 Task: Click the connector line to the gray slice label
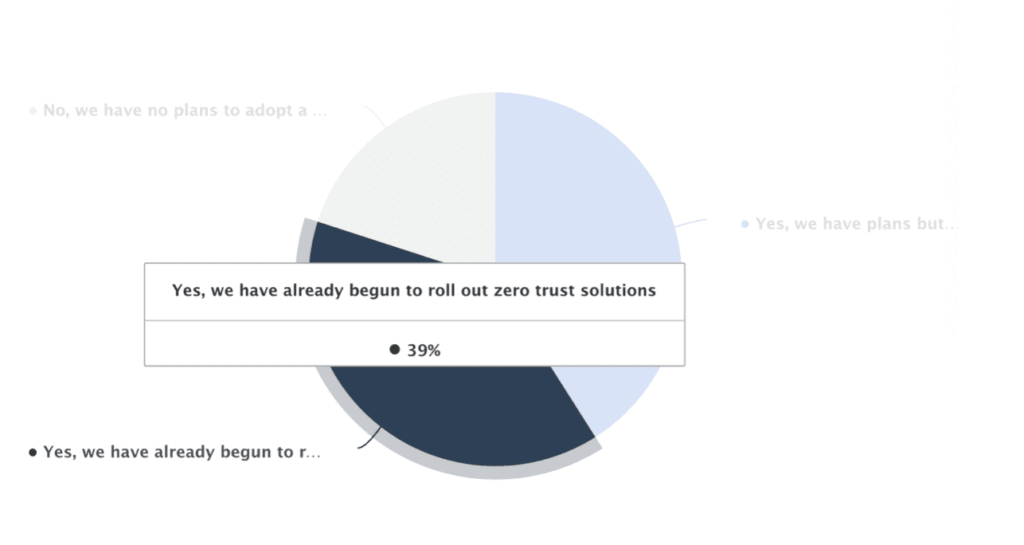(374, 116)
